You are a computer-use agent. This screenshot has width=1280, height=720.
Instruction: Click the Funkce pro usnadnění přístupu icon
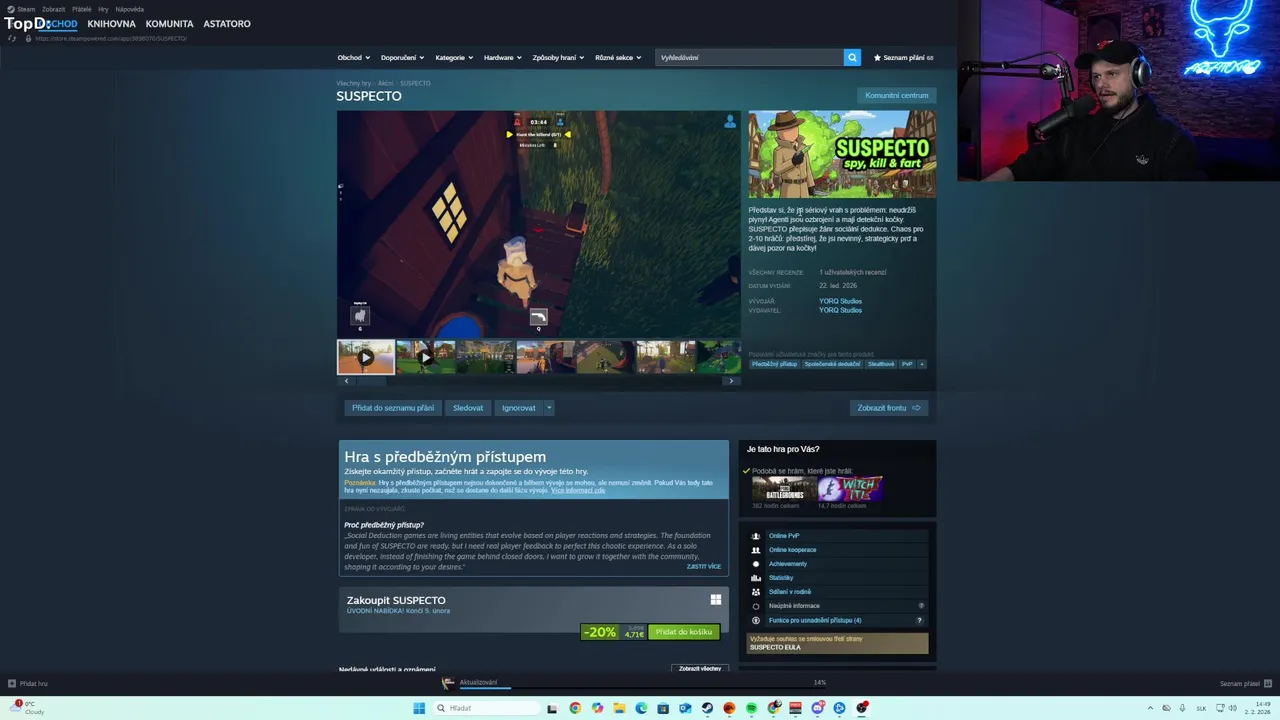756,620
